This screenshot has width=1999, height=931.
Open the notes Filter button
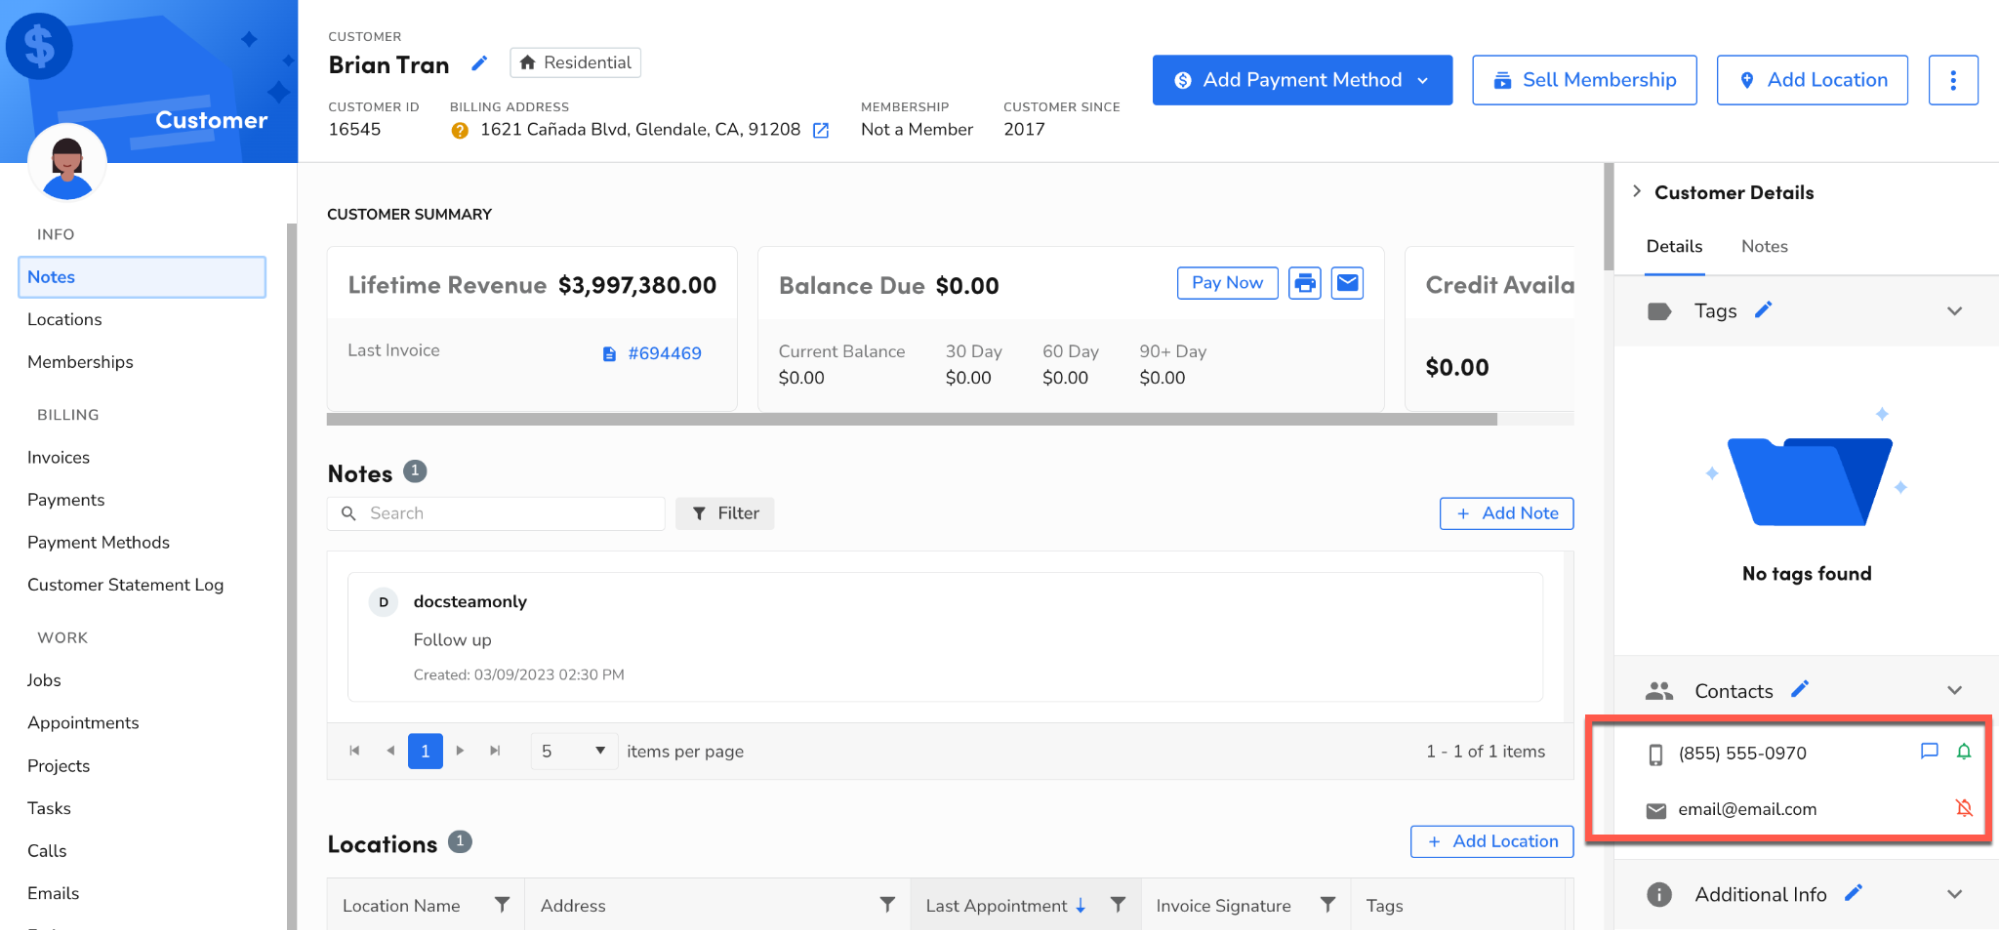725,513
